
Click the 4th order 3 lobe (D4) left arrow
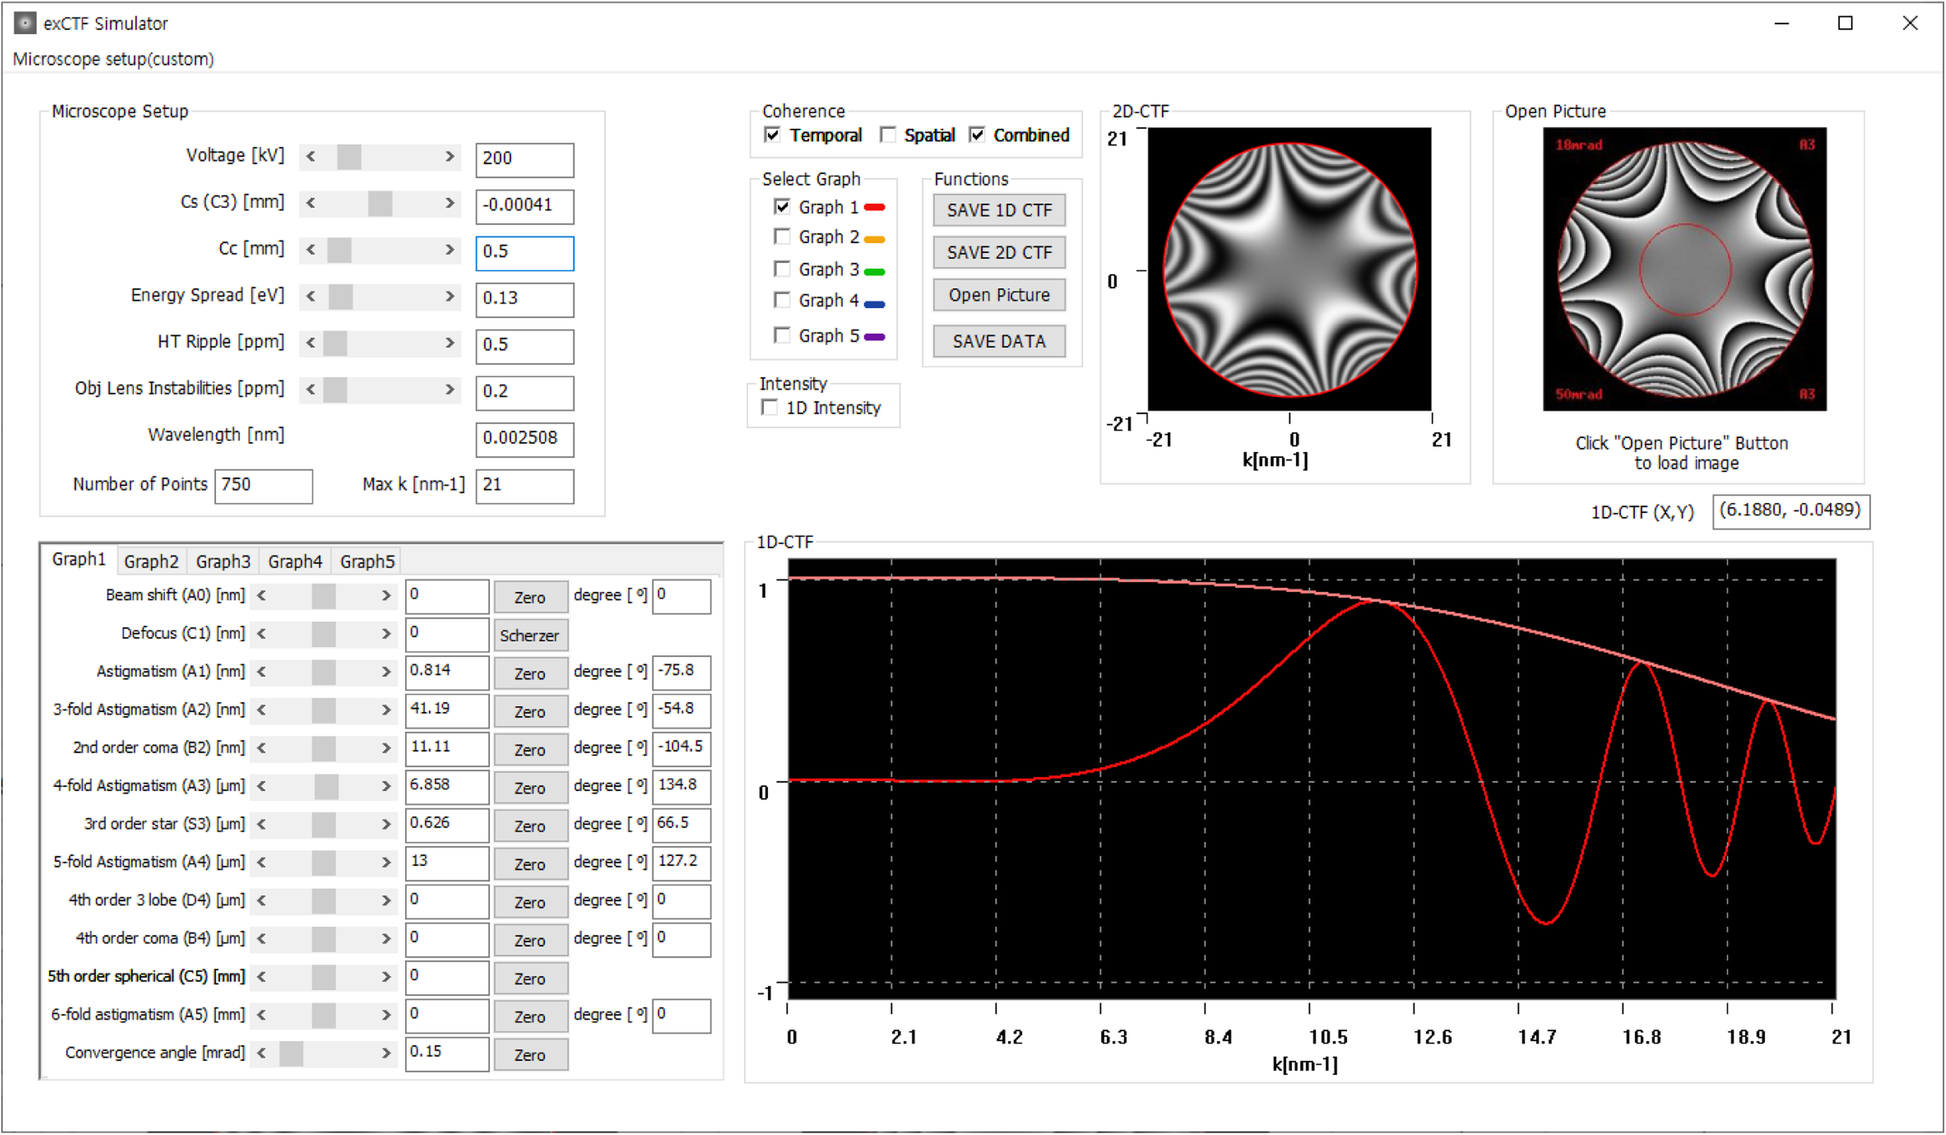(x=262, y=901)
